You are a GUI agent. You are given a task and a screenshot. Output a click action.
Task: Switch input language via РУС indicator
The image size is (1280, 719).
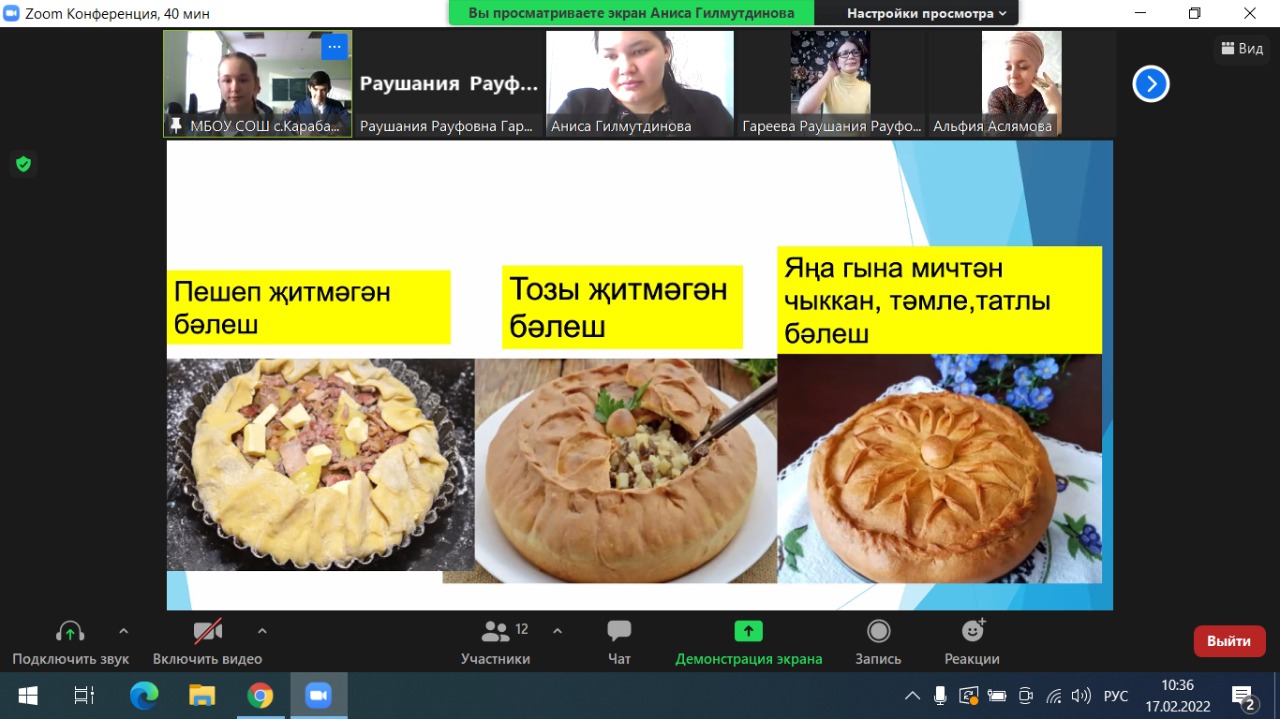[1115, 696]
